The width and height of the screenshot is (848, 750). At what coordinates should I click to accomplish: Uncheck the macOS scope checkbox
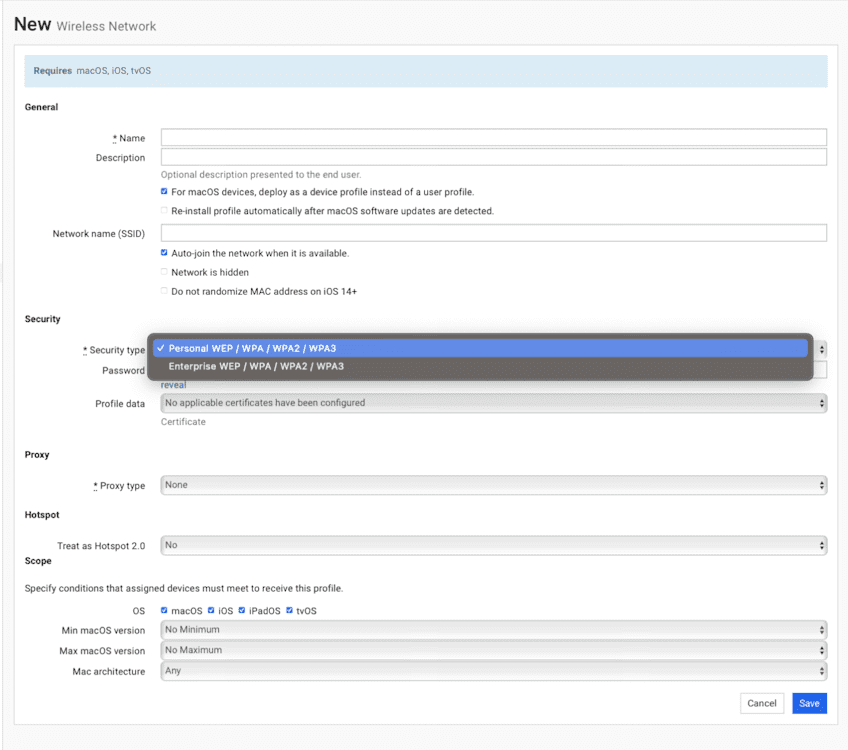[164, 610]
